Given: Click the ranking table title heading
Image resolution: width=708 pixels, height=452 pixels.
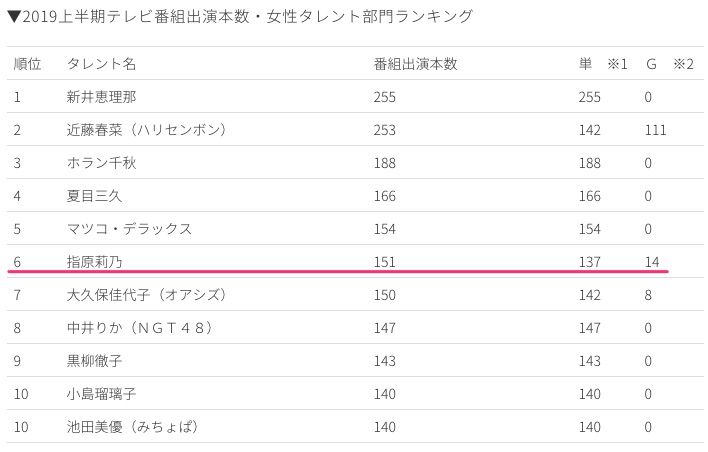Looking at the screenshot, I should (x=240, y=17).
